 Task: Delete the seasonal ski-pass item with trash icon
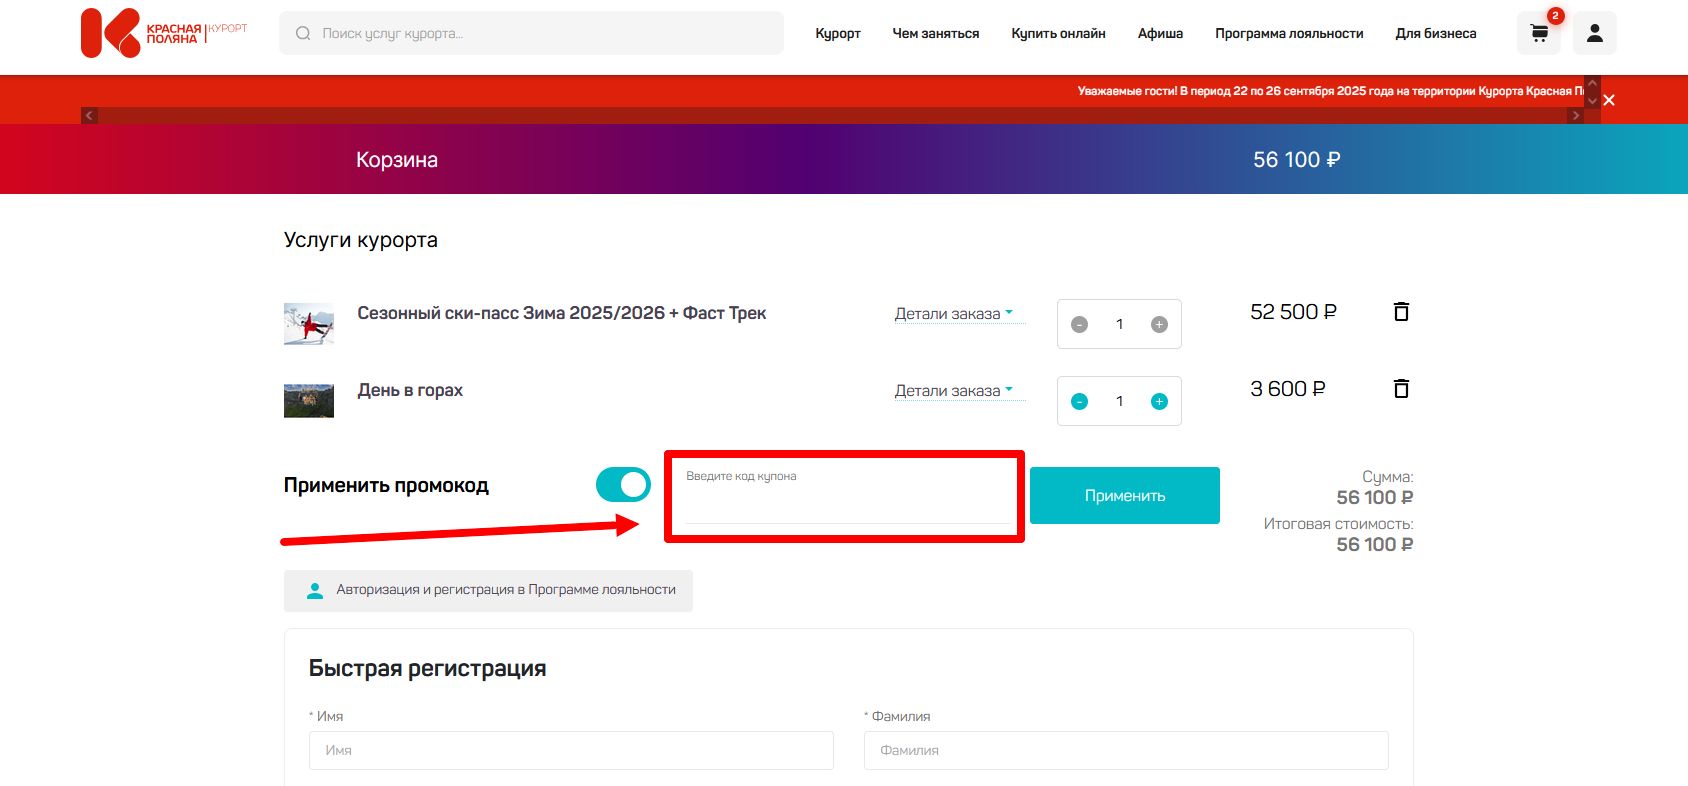tap(1401, 312)
